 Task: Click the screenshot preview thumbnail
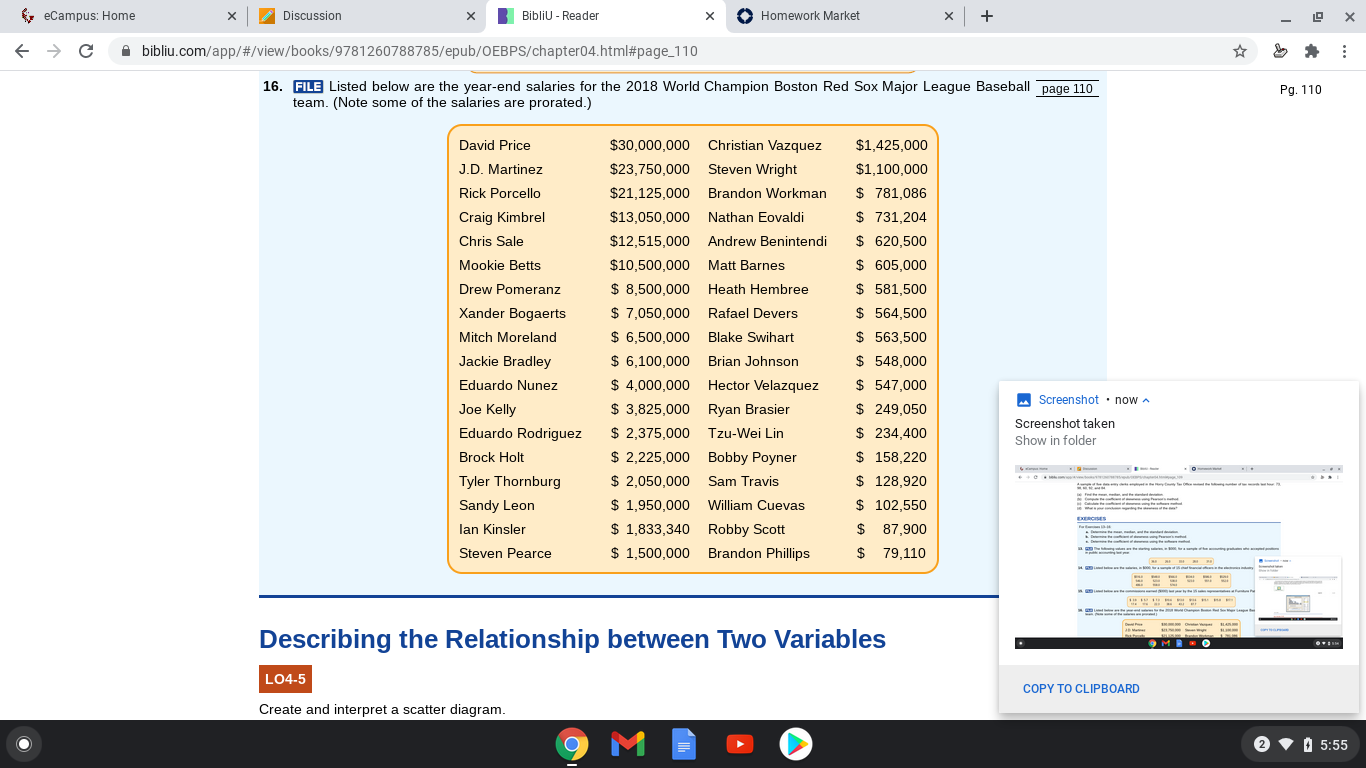(x=1179, y=557)
